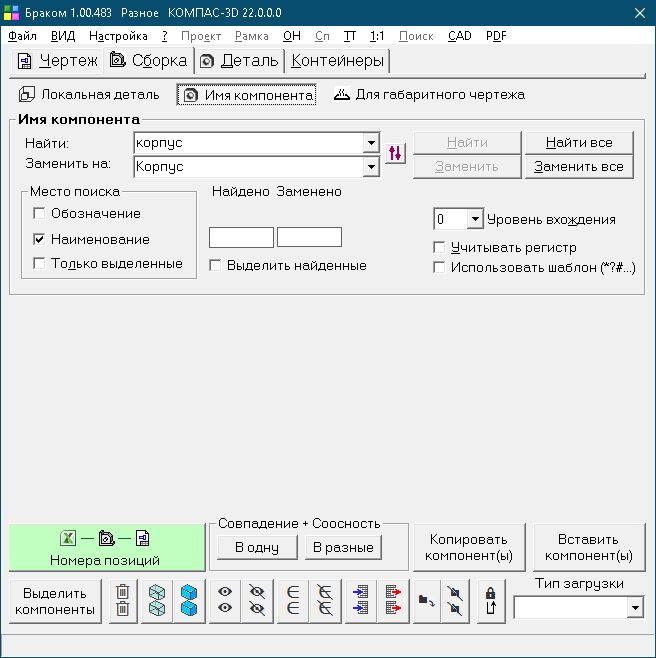This screenshot has width=656, height=658.
Task: Click the hide components crossed-eye button
Action: click(257, 601)
